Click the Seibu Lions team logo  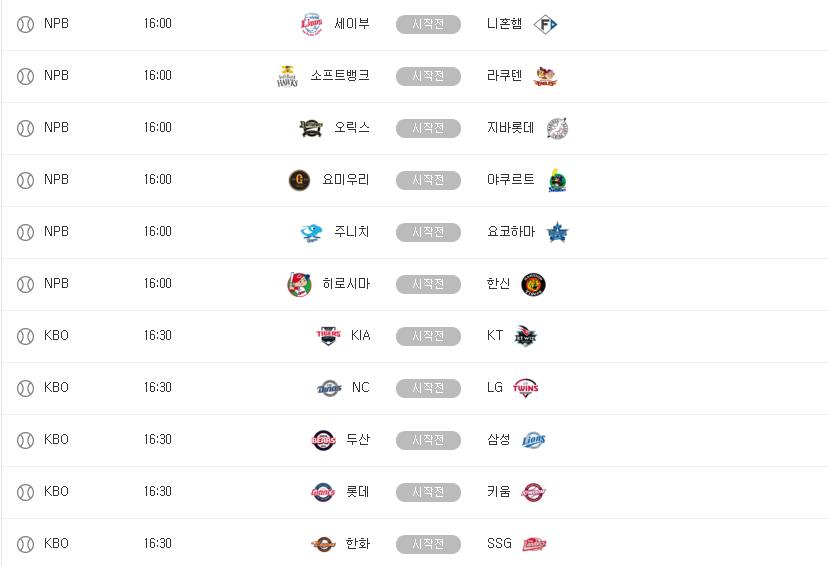(312, 24)
